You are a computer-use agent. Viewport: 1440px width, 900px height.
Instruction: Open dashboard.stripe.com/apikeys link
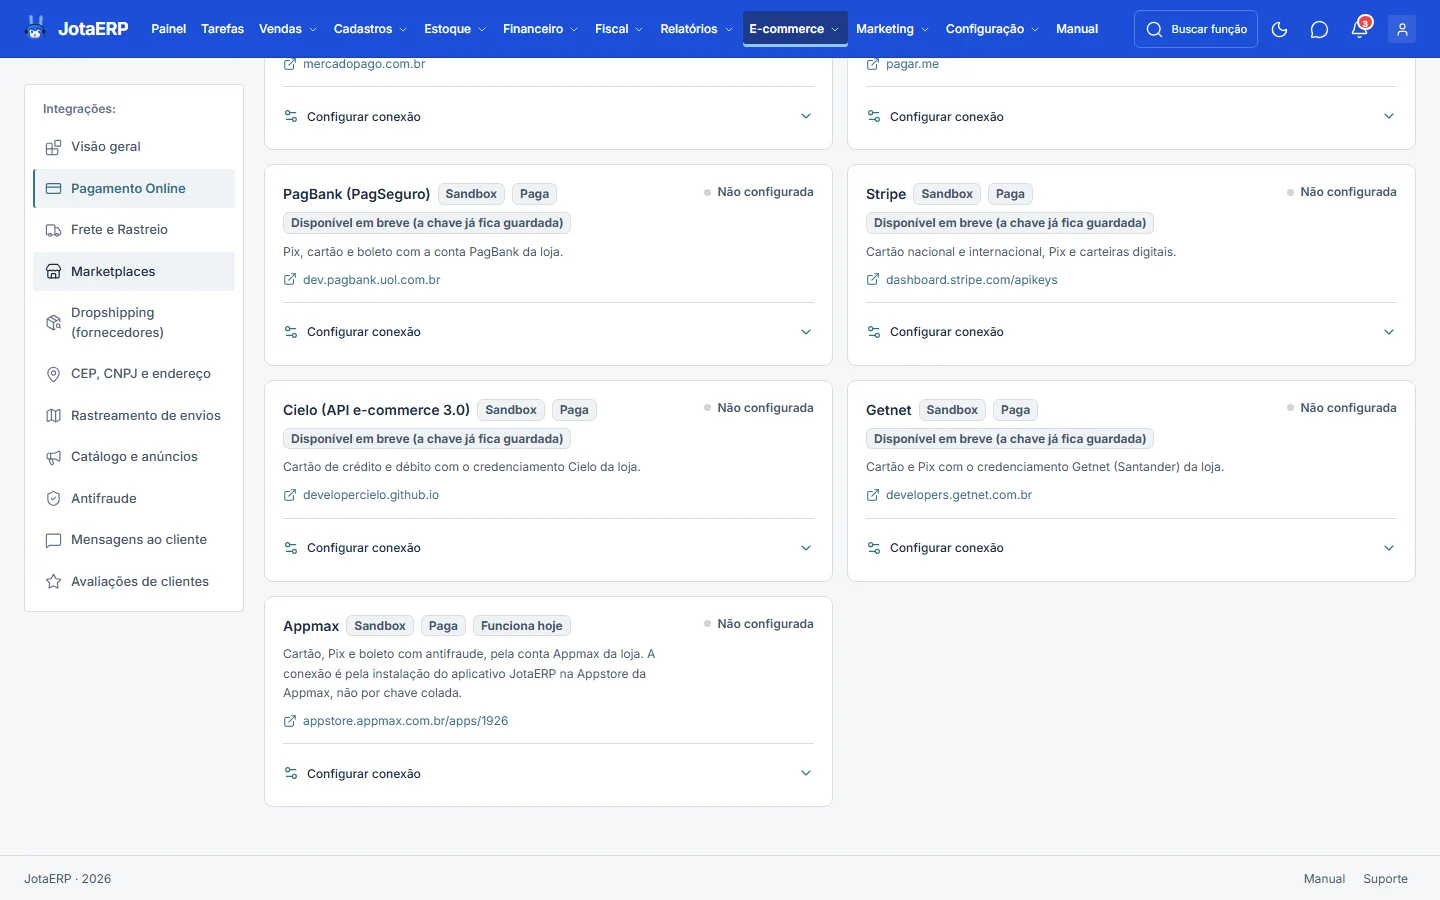click(x=971, y=280)
